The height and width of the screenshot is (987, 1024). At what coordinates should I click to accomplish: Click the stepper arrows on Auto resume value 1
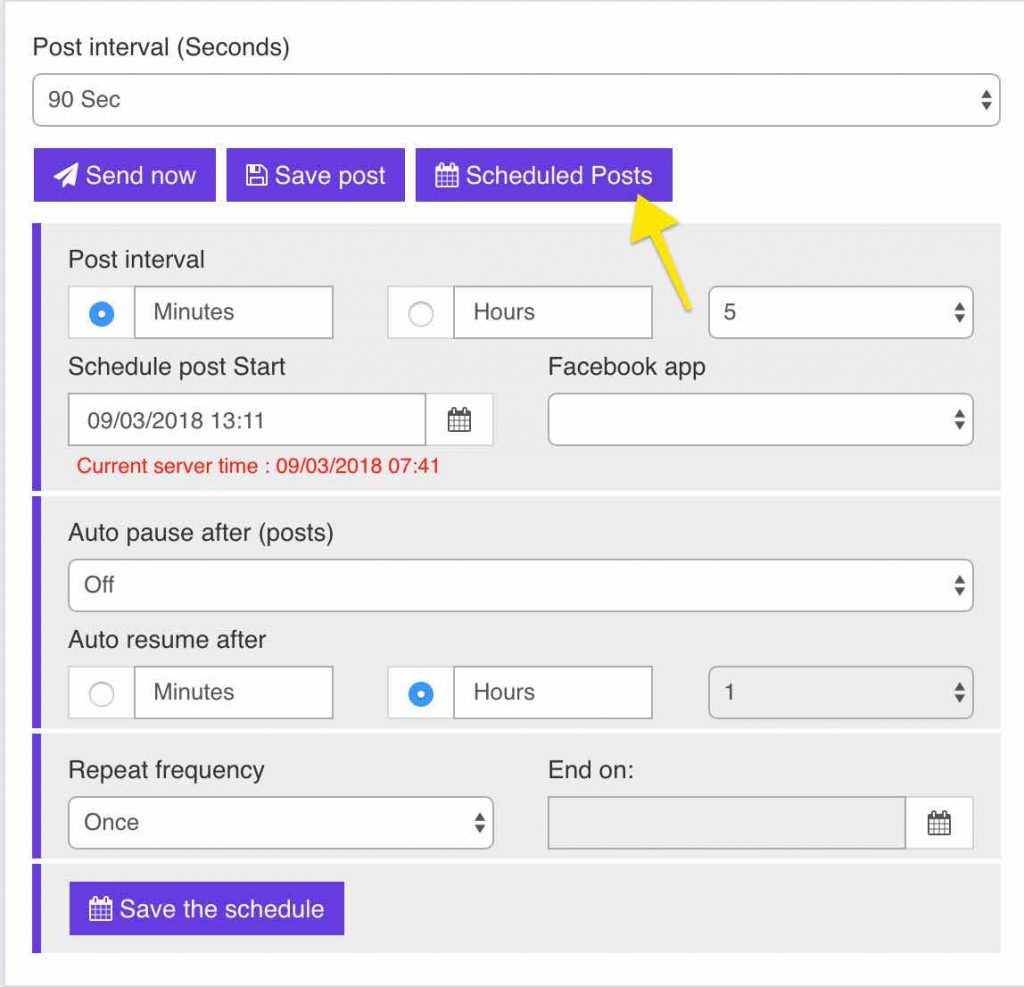pos(959,692)
